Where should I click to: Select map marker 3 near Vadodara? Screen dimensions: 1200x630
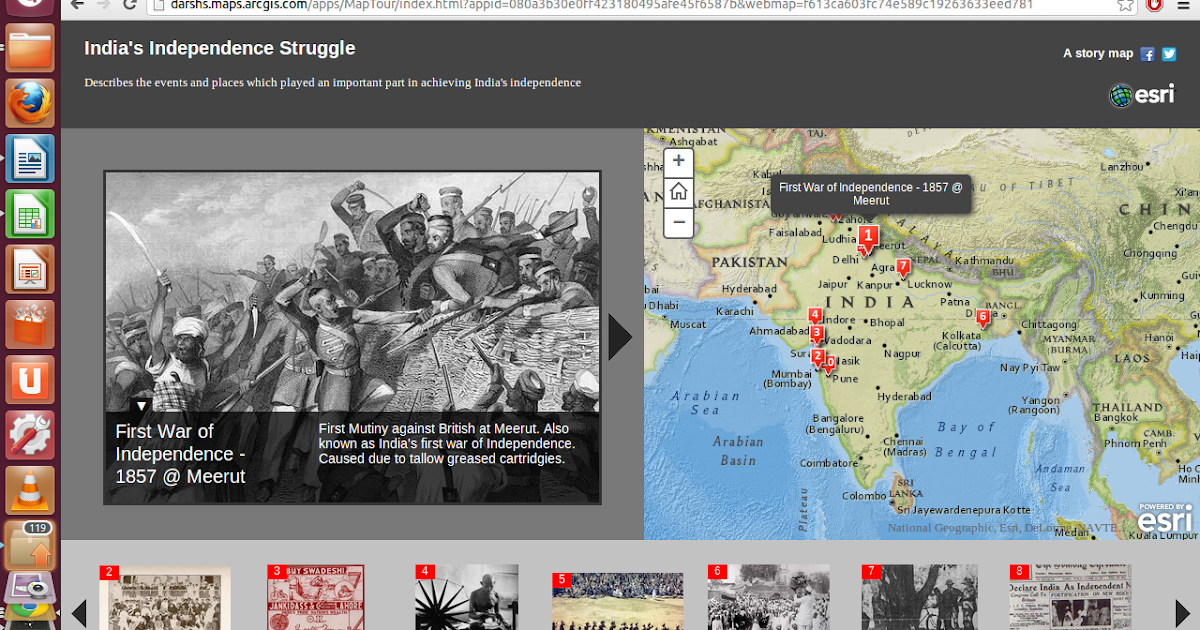click(817, 334)
